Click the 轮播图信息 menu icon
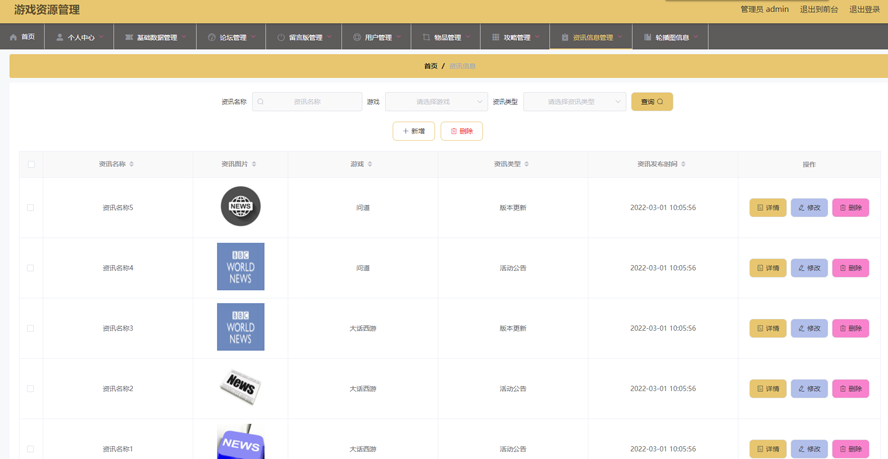The height and width of the screenshot is (459, 888). pos(647,37)
